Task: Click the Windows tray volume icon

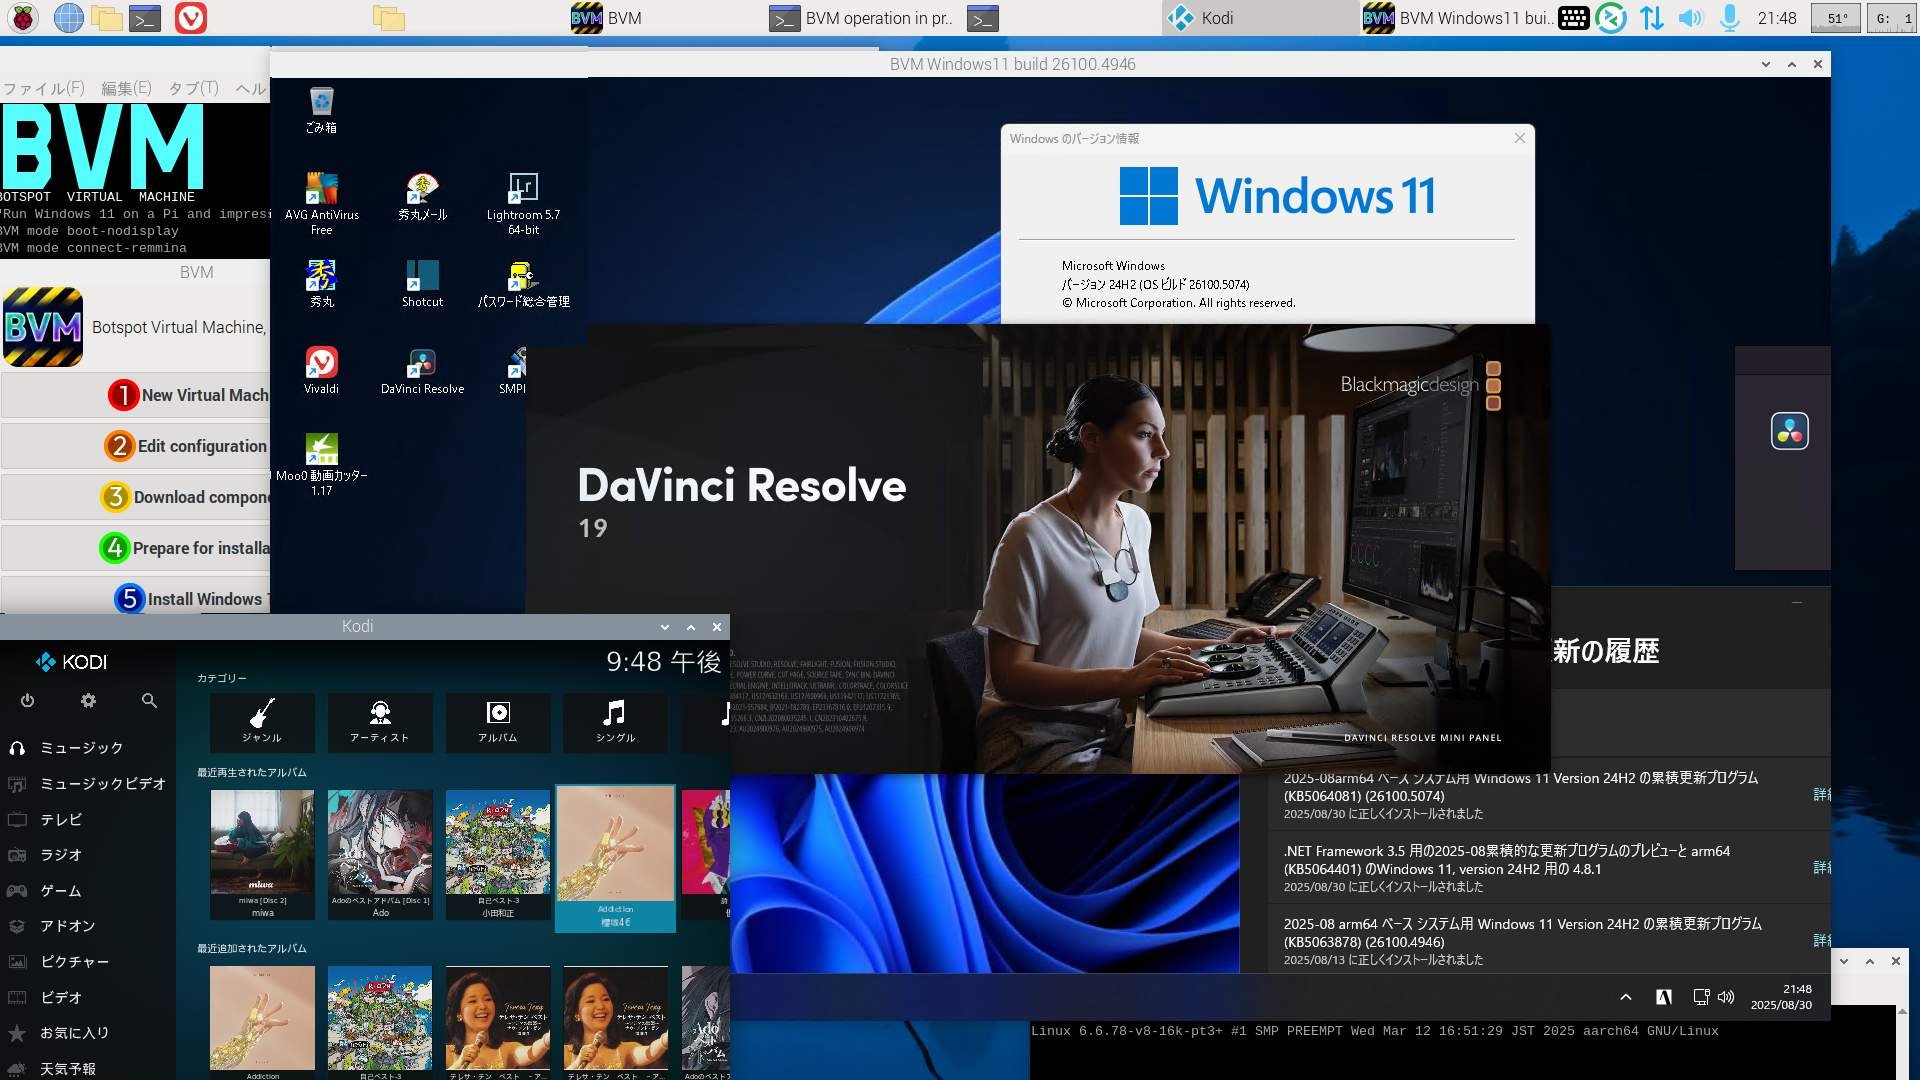Action: 1726,997
